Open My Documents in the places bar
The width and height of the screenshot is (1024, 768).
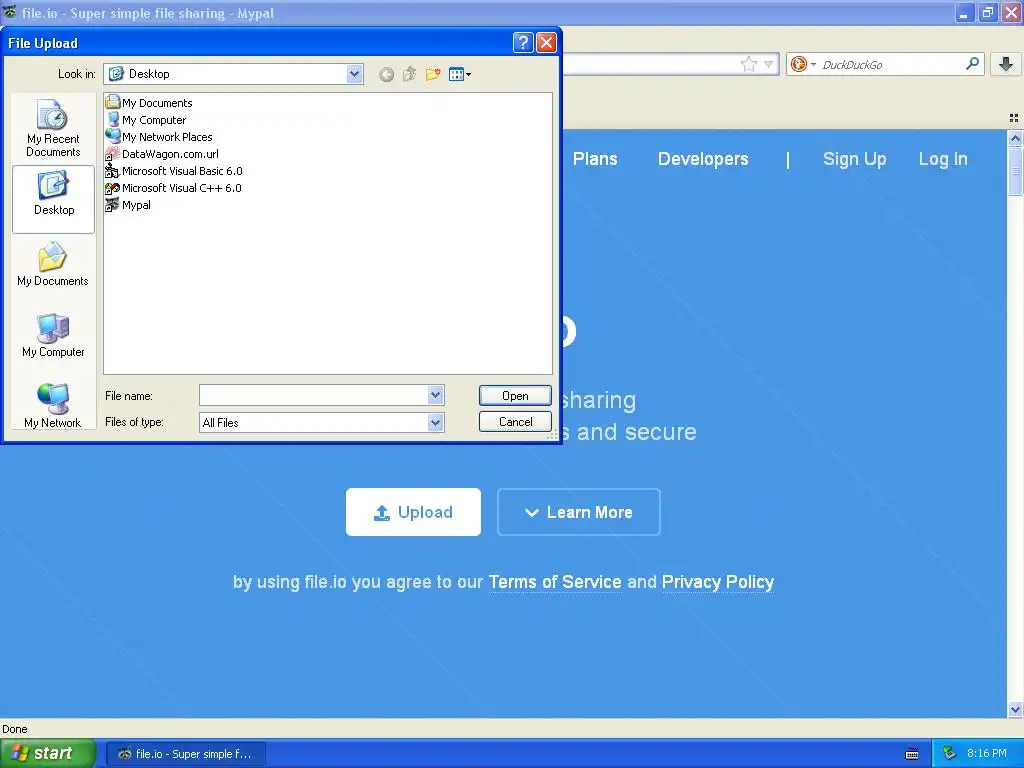[53, 265]
